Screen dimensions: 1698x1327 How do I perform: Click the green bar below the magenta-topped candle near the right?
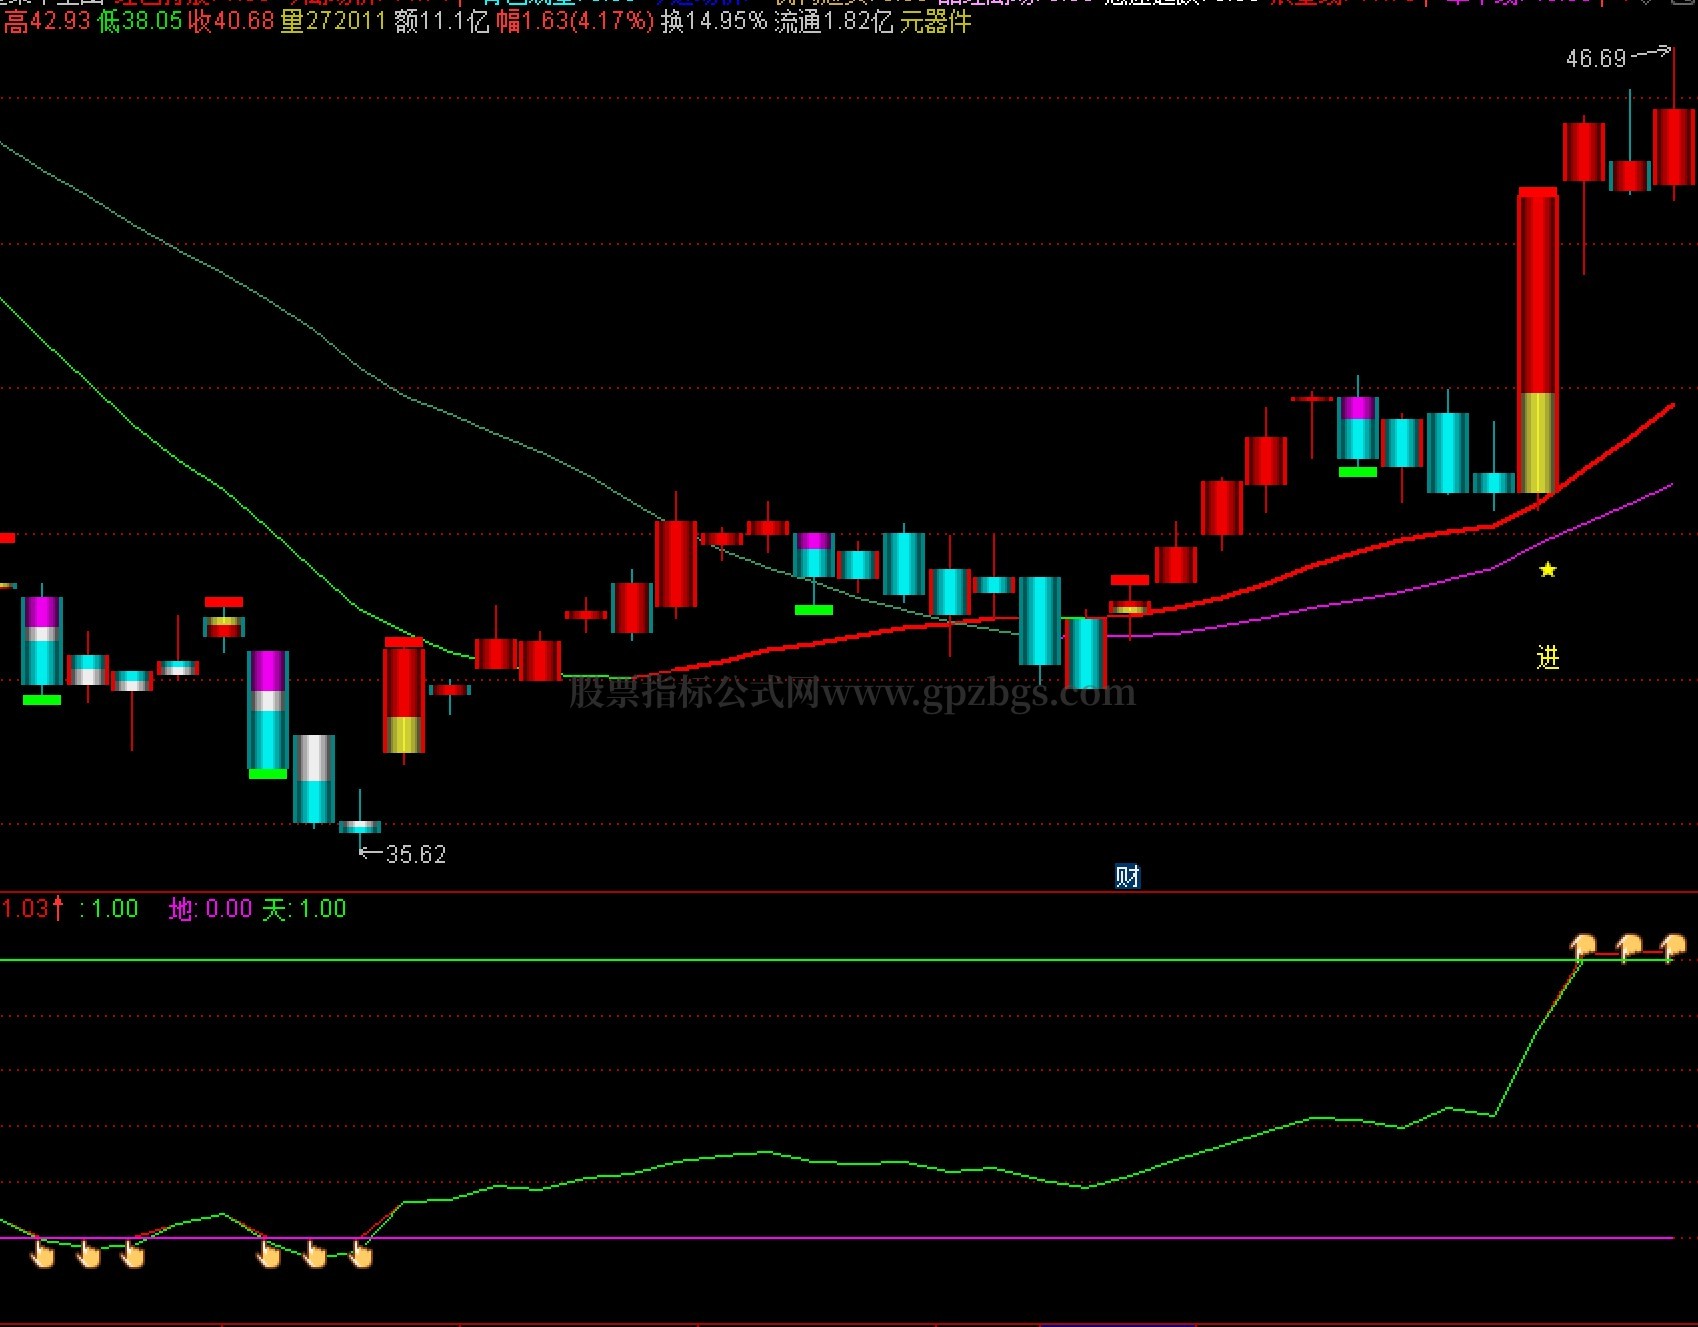pos(1357,471)
